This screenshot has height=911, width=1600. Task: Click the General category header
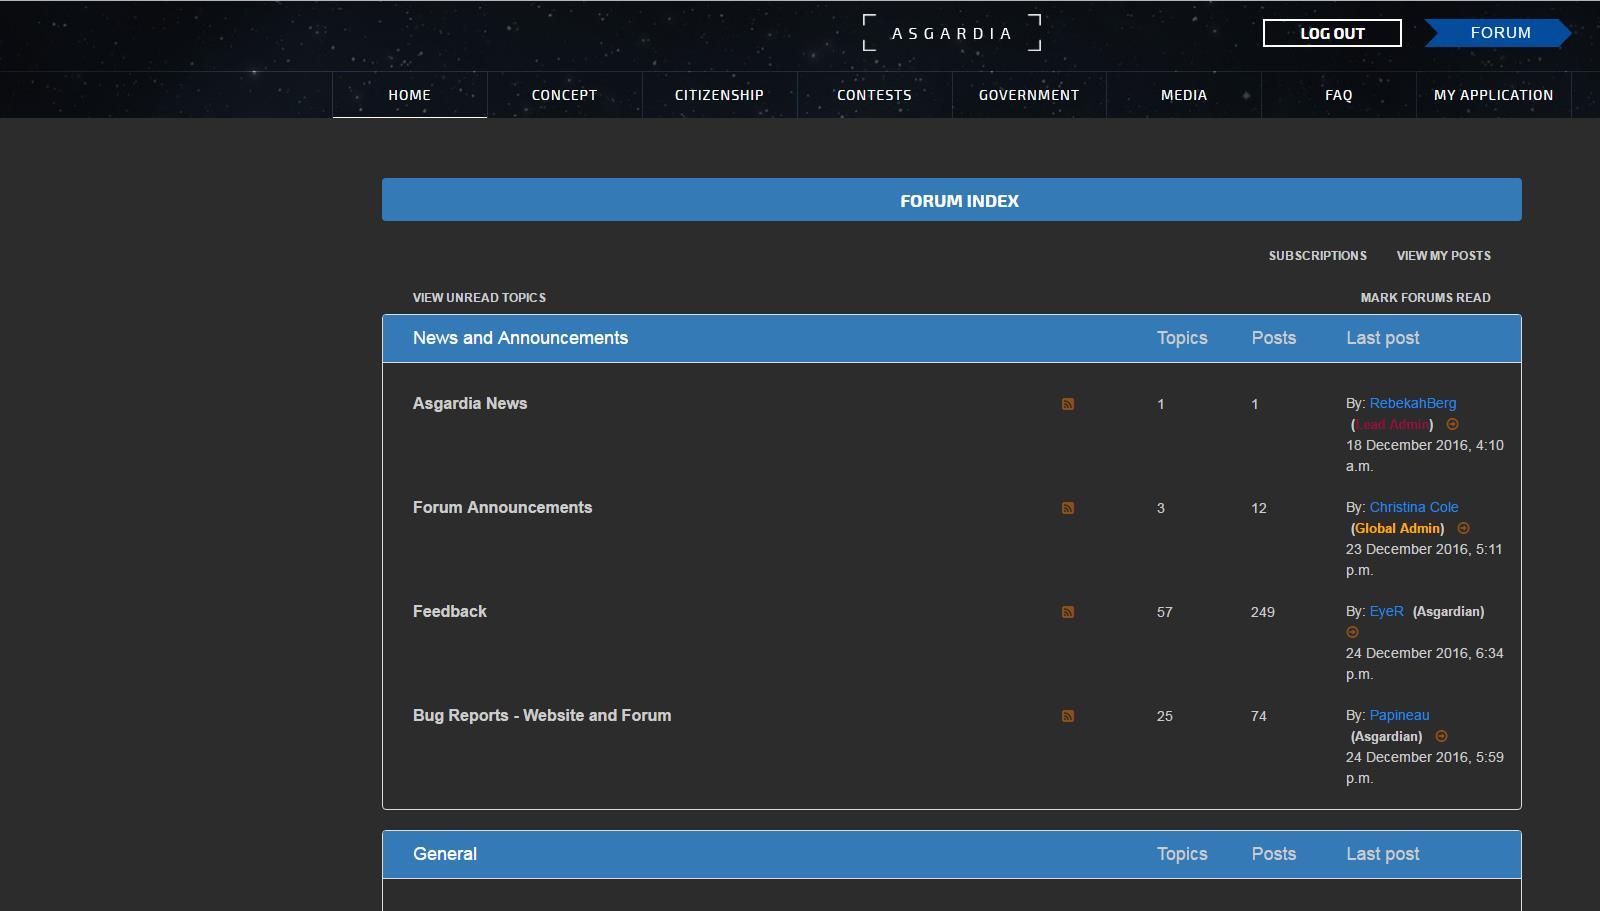coord(445,854)
